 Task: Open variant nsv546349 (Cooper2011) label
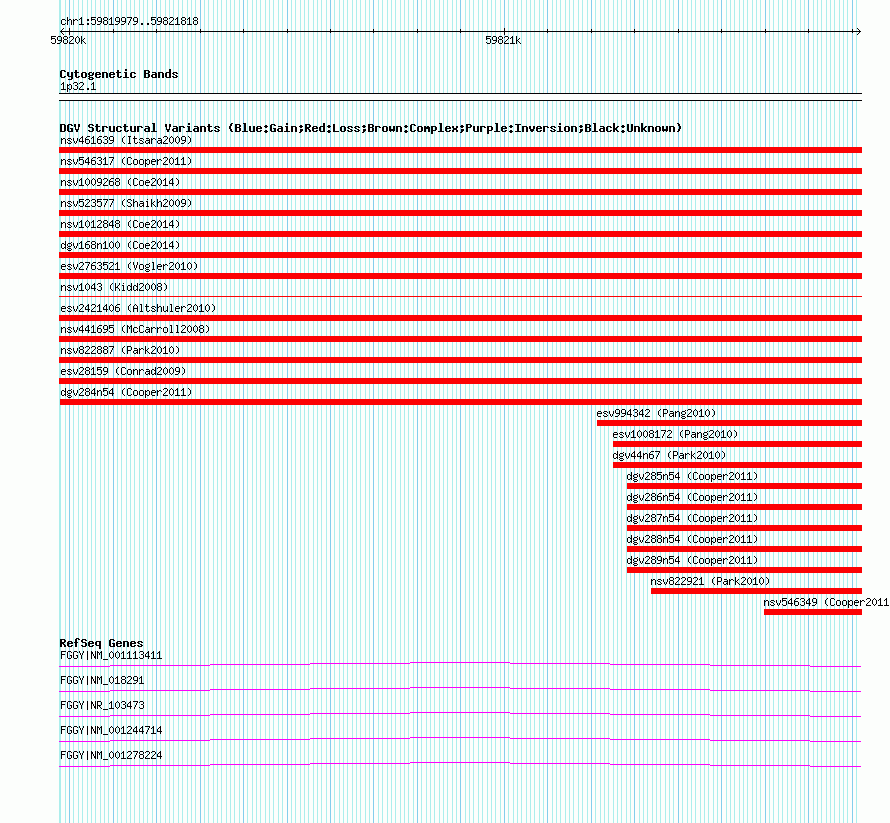(x=826, y=602)
